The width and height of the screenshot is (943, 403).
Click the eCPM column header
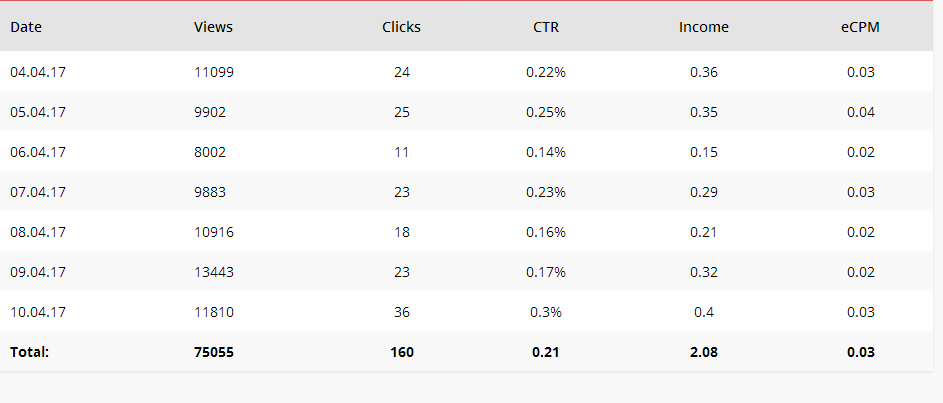[860, 27]
